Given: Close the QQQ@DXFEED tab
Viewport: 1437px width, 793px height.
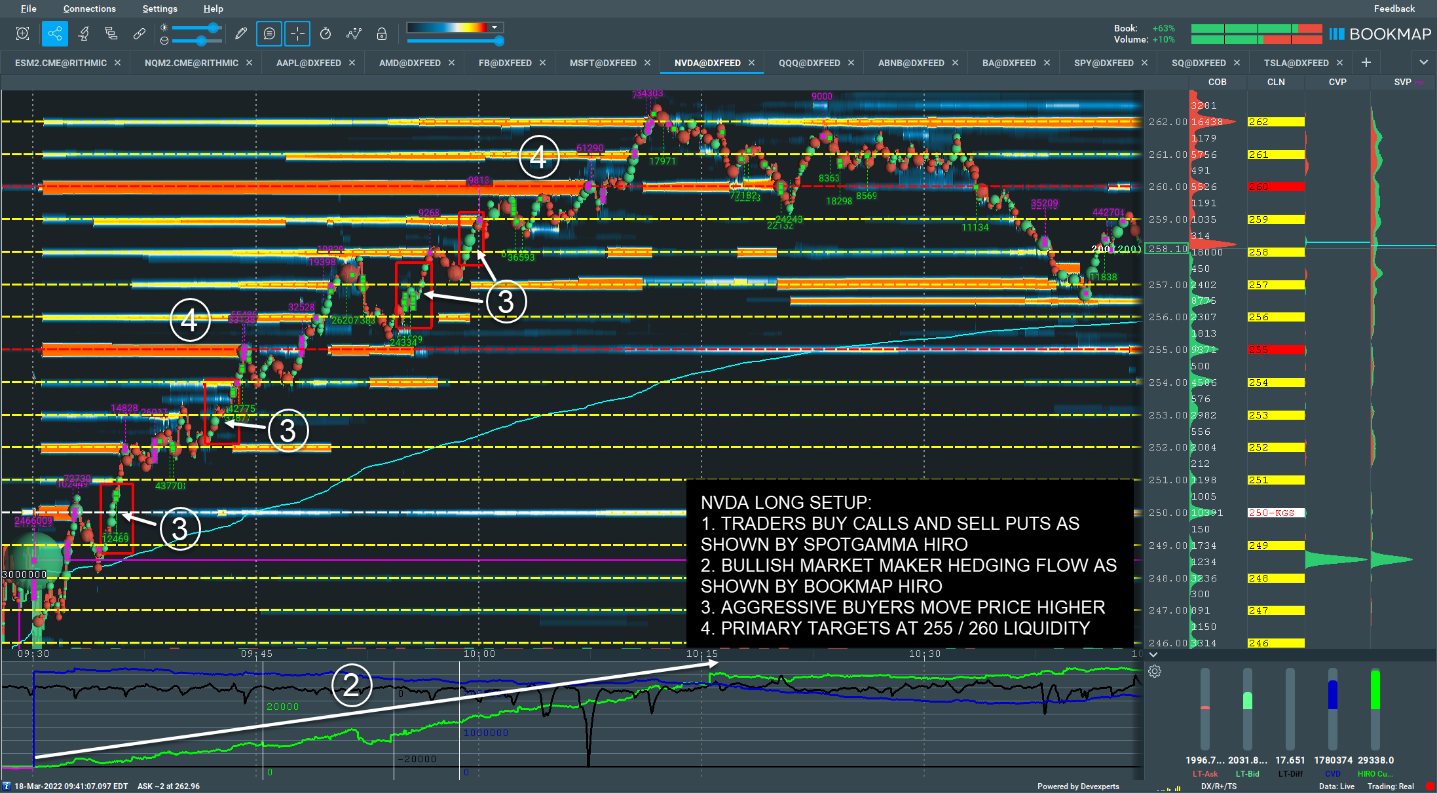Looking at the screenshot, I should 850,62.
